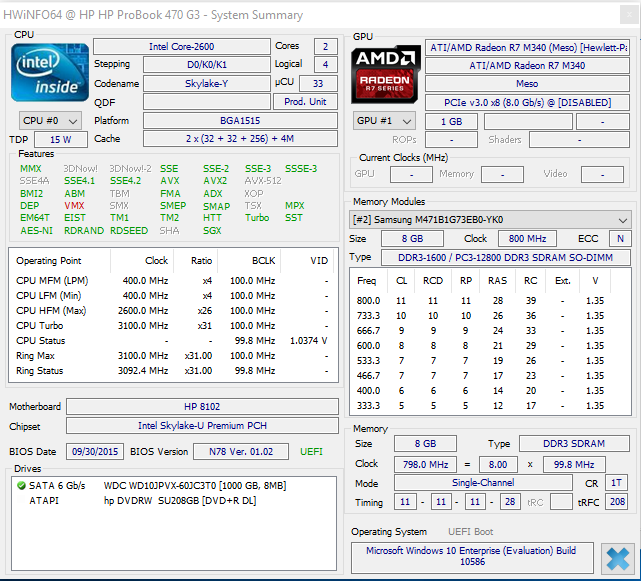641x581 pixels.
Task: Click the HP 8102 motherboard field
Action: pyautogui.click(x=202, y=407)
